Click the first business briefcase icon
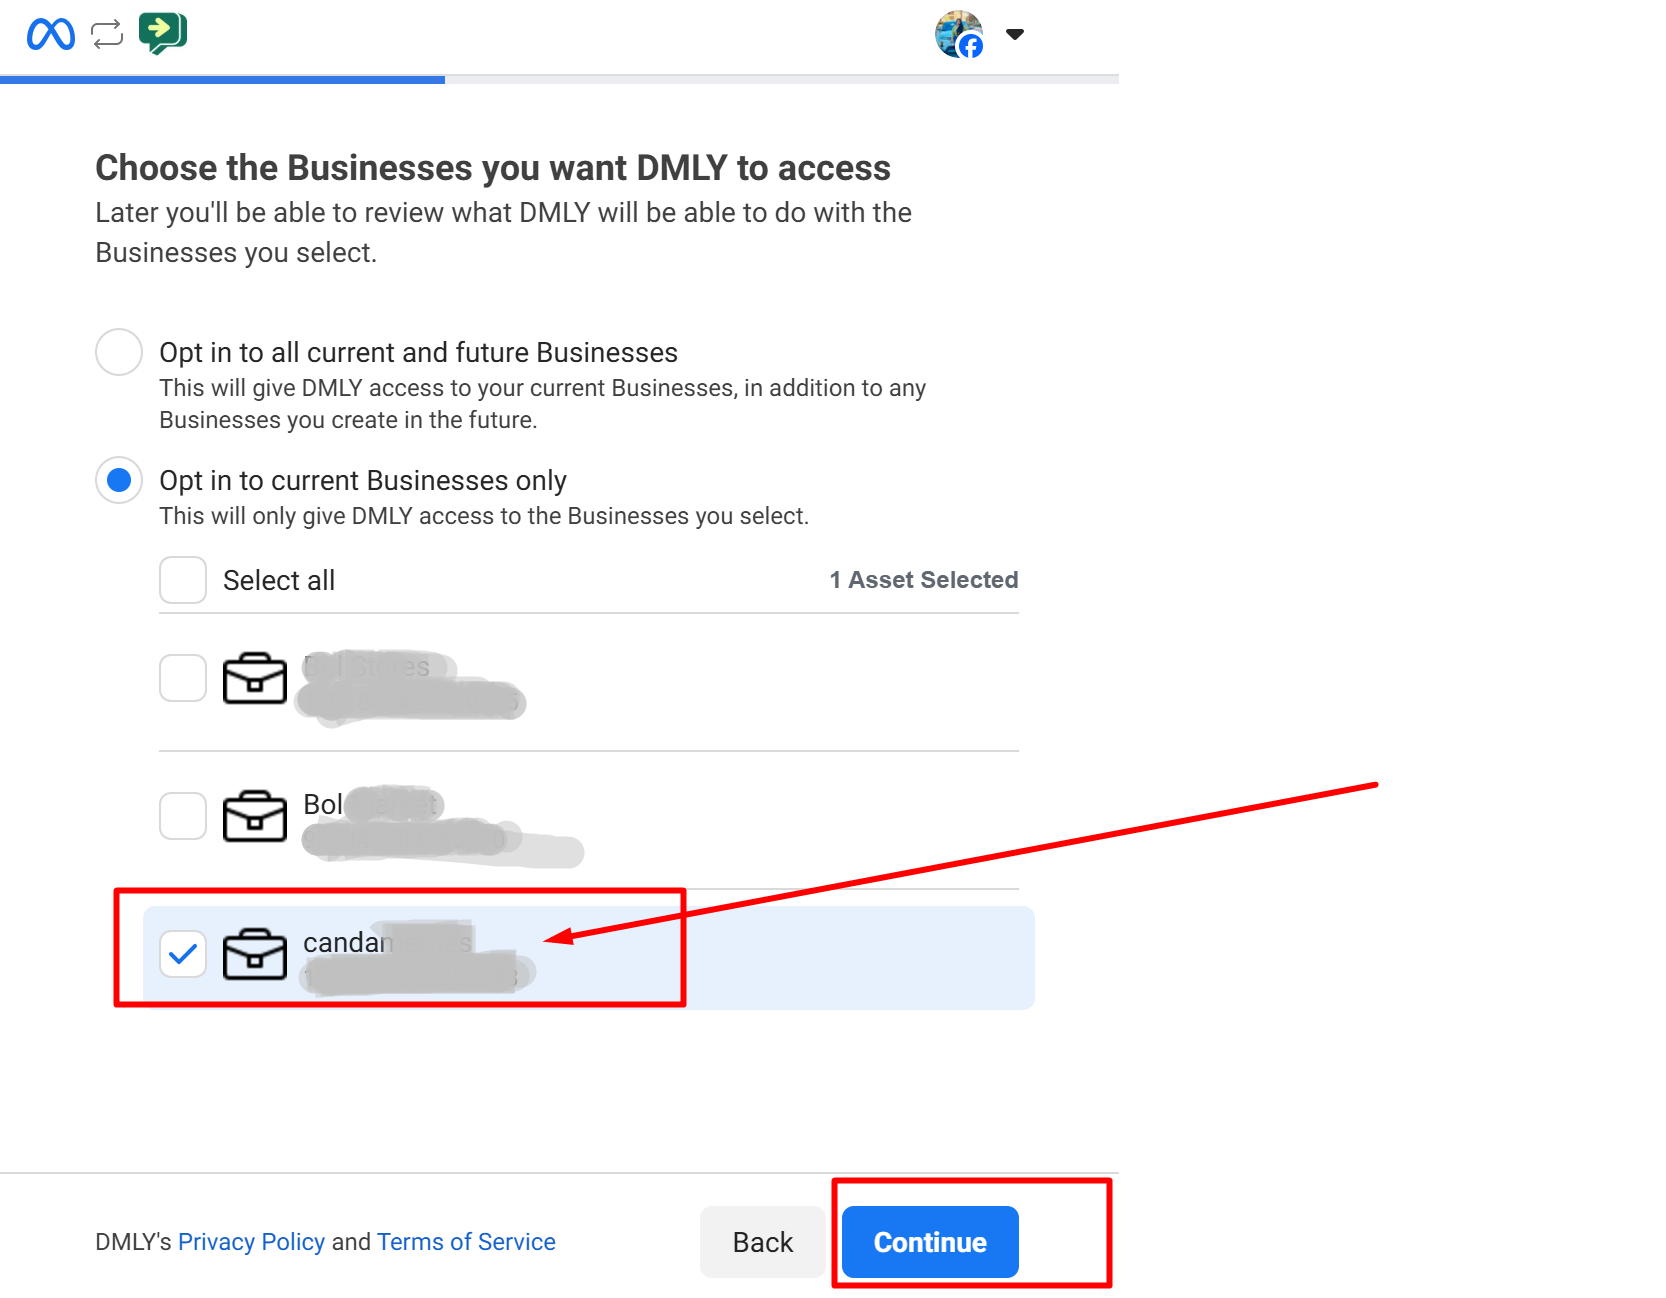This screenshot has height=1298, width=1666. click(254, 679)
